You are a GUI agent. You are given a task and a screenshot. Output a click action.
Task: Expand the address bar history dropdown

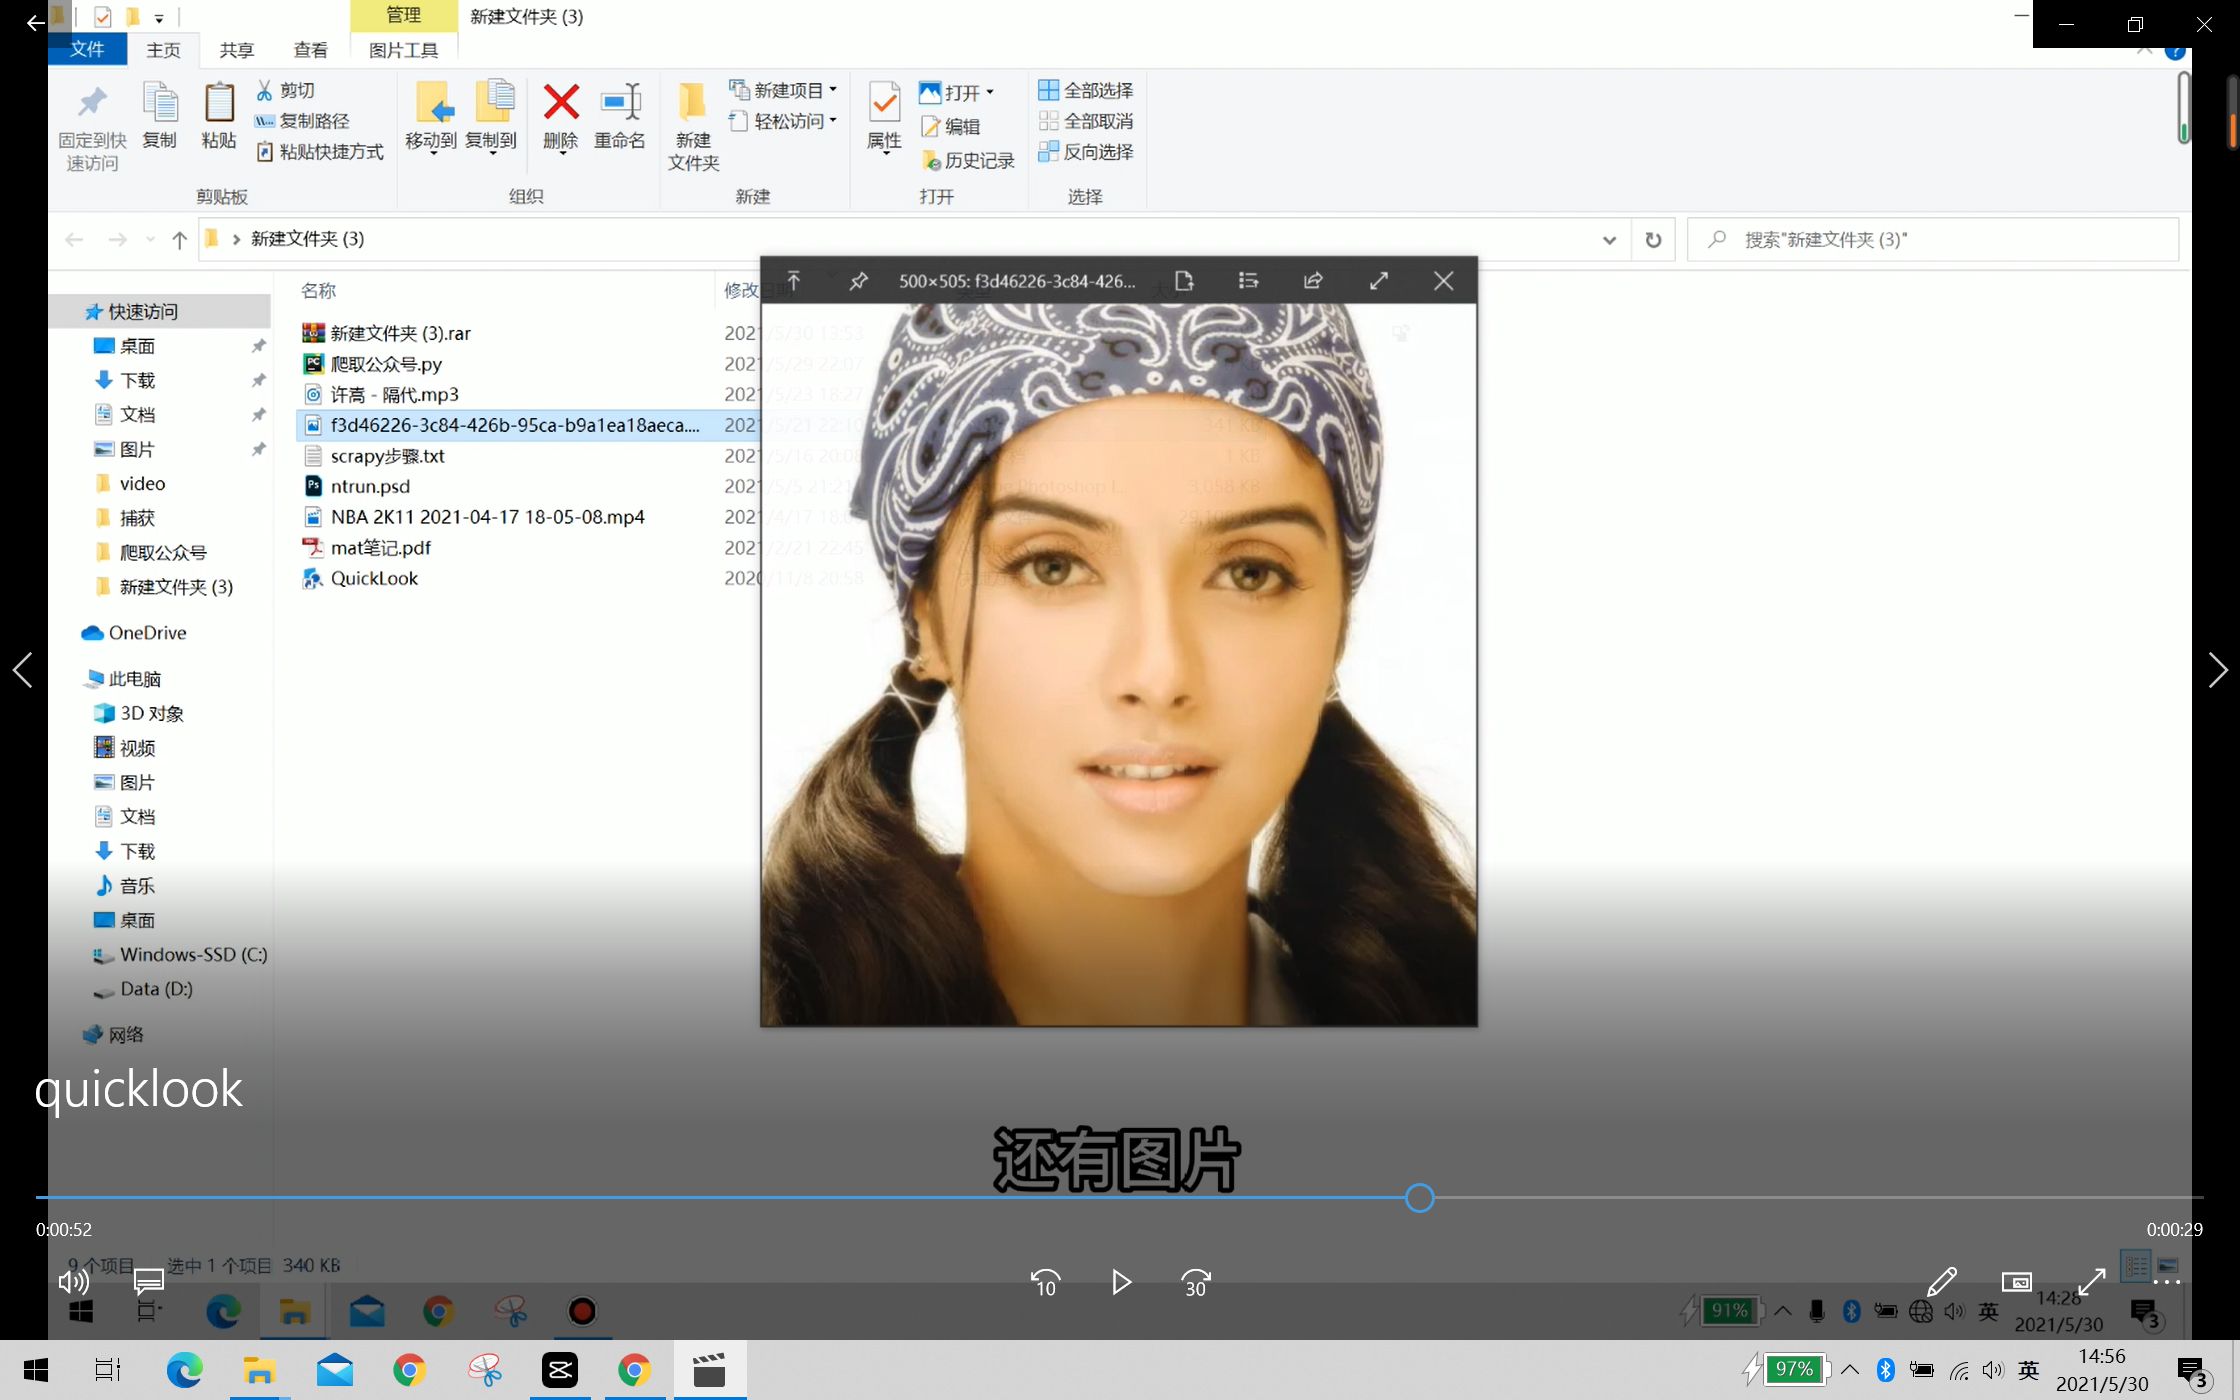click(1609, 240)
